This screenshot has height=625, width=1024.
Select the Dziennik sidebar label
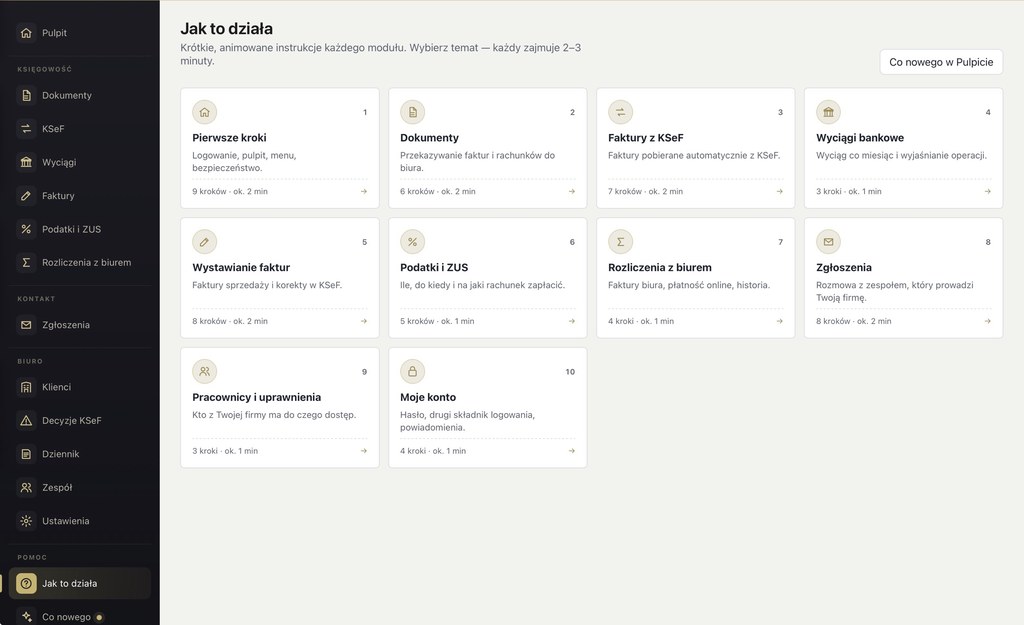60,453
